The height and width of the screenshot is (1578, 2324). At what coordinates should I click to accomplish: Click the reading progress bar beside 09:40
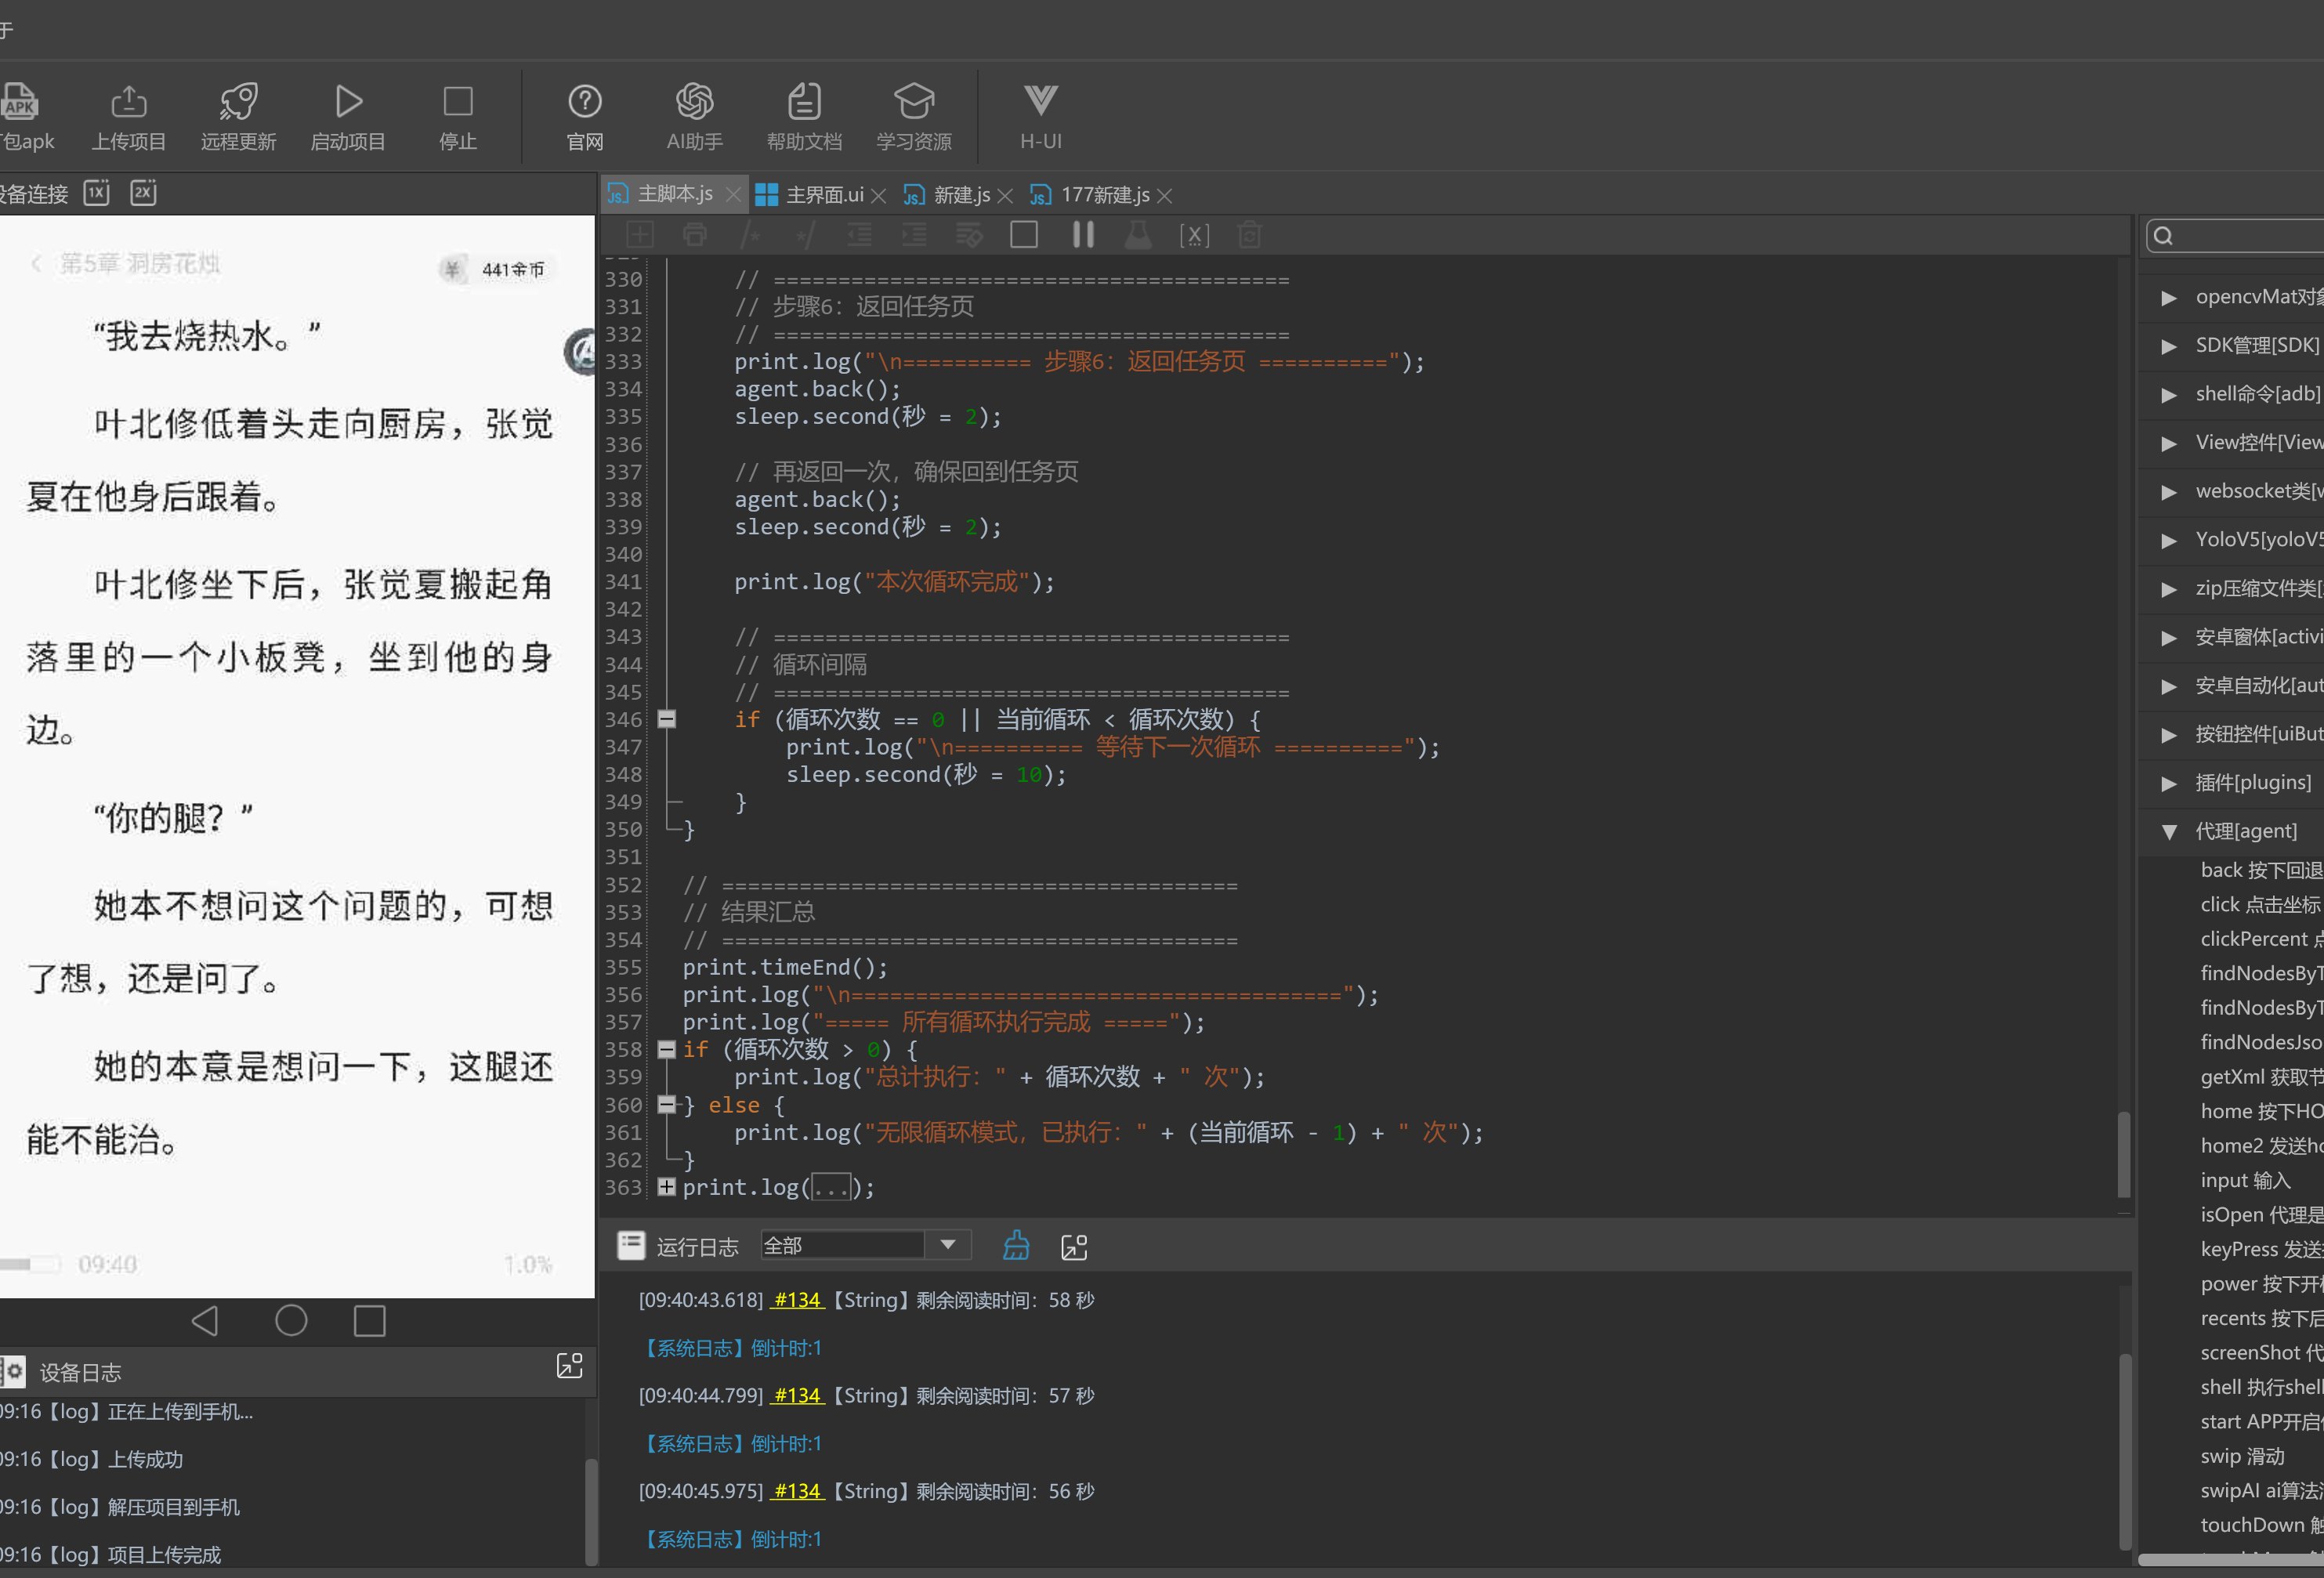pyautogui.click(x=30, y=1264)
